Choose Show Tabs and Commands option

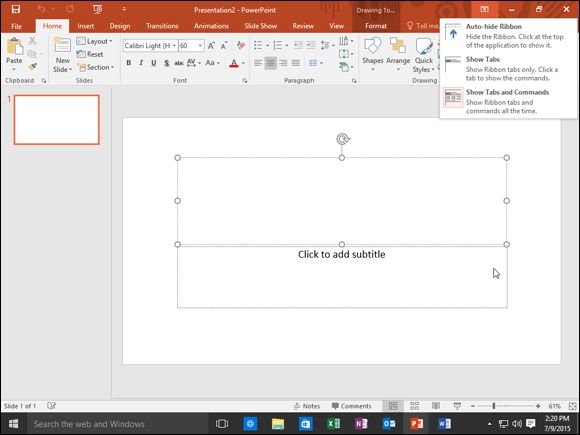pyautogui.click(x=508, y=101)
